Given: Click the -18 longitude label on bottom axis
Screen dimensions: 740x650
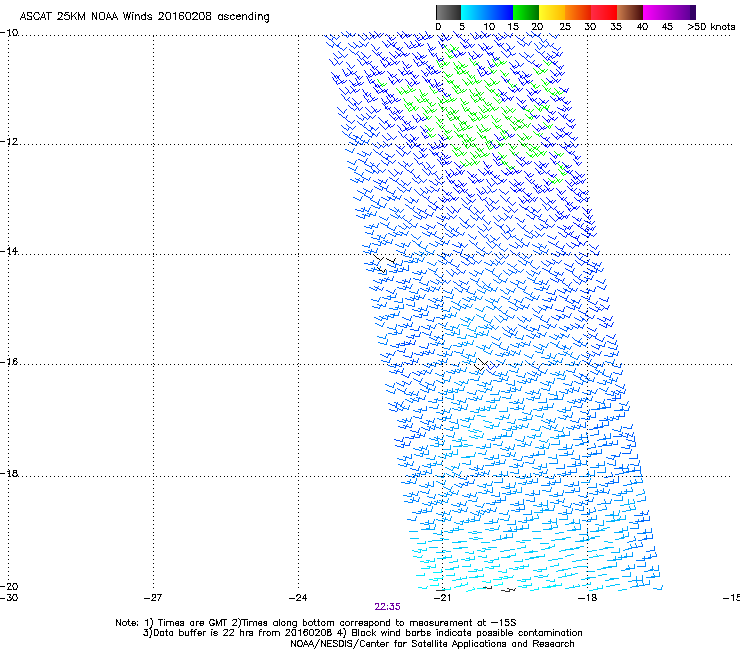Looking at the screenshot, I should pos(587,598).
